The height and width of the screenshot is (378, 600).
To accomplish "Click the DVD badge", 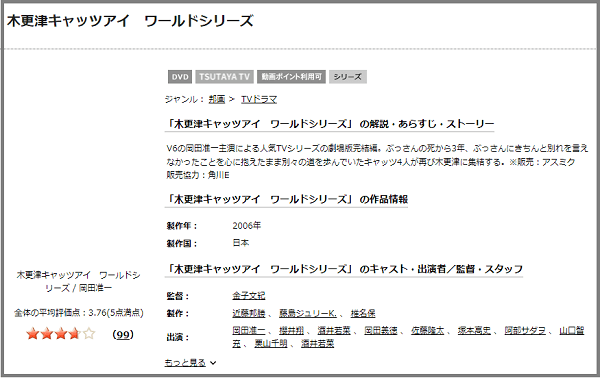I will click(x=180, y=77).
